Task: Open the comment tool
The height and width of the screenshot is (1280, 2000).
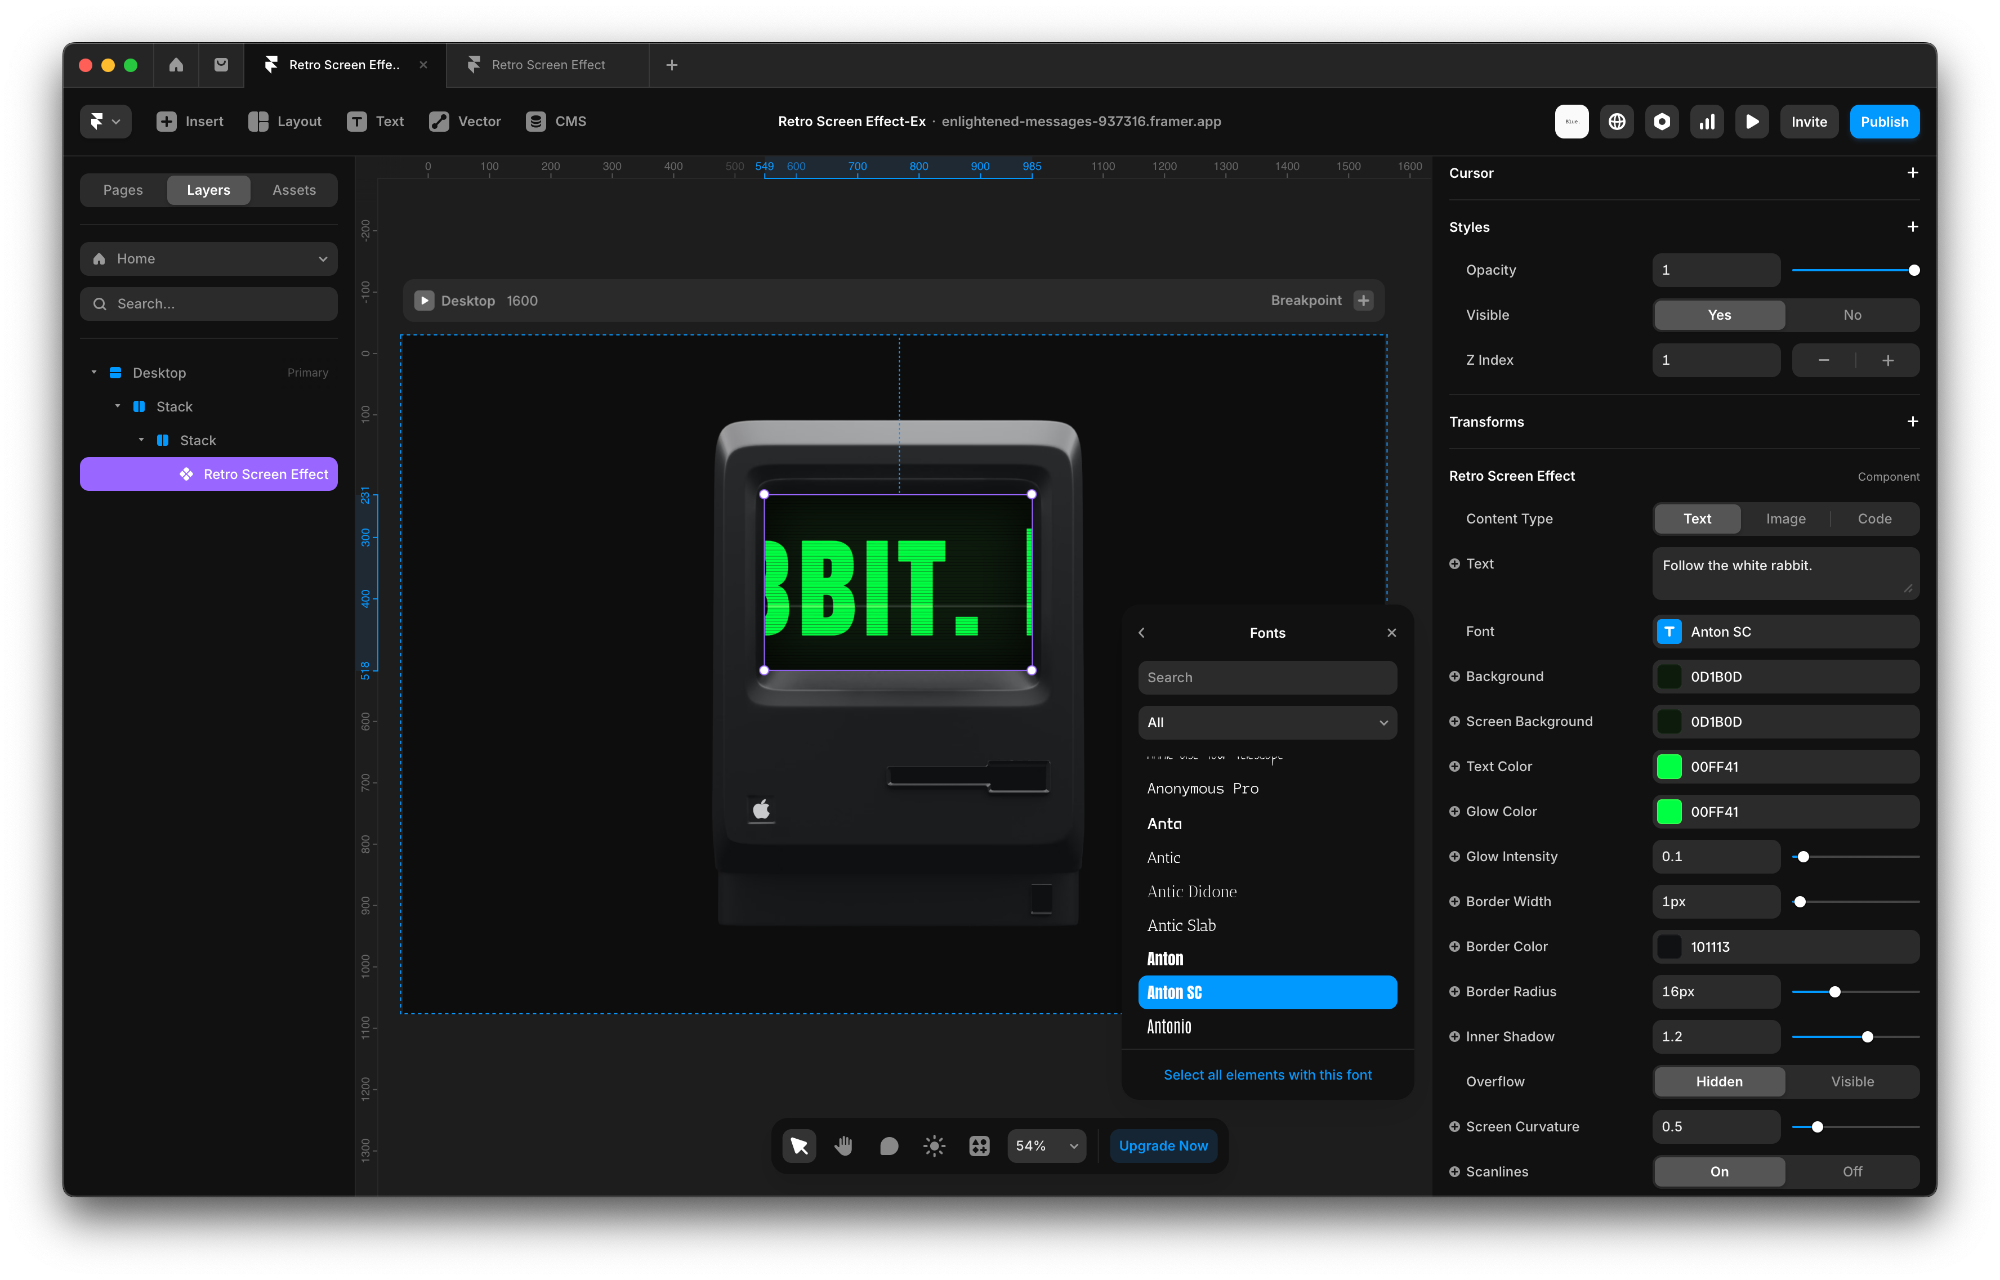Action: [889, 1146]
